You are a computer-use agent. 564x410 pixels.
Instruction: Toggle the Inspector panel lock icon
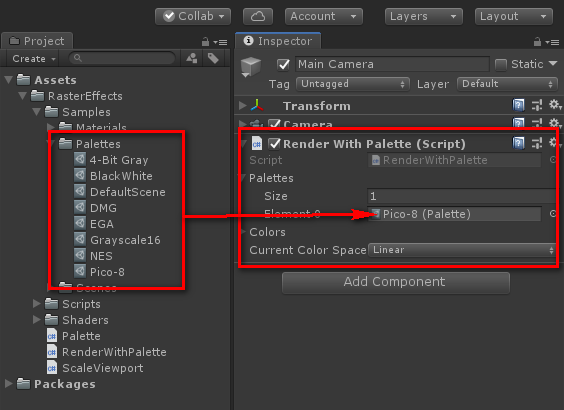537,42
